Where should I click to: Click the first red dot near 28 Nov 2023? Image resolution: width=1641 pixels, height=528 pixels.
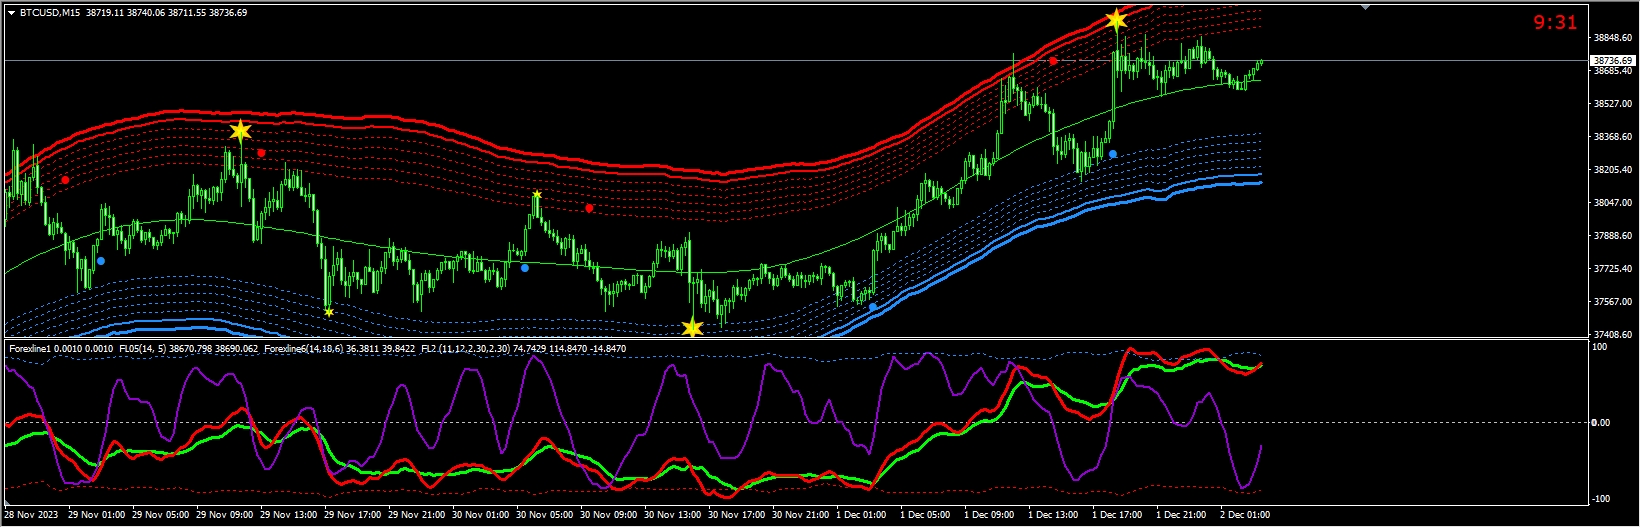tap(65, 180)
